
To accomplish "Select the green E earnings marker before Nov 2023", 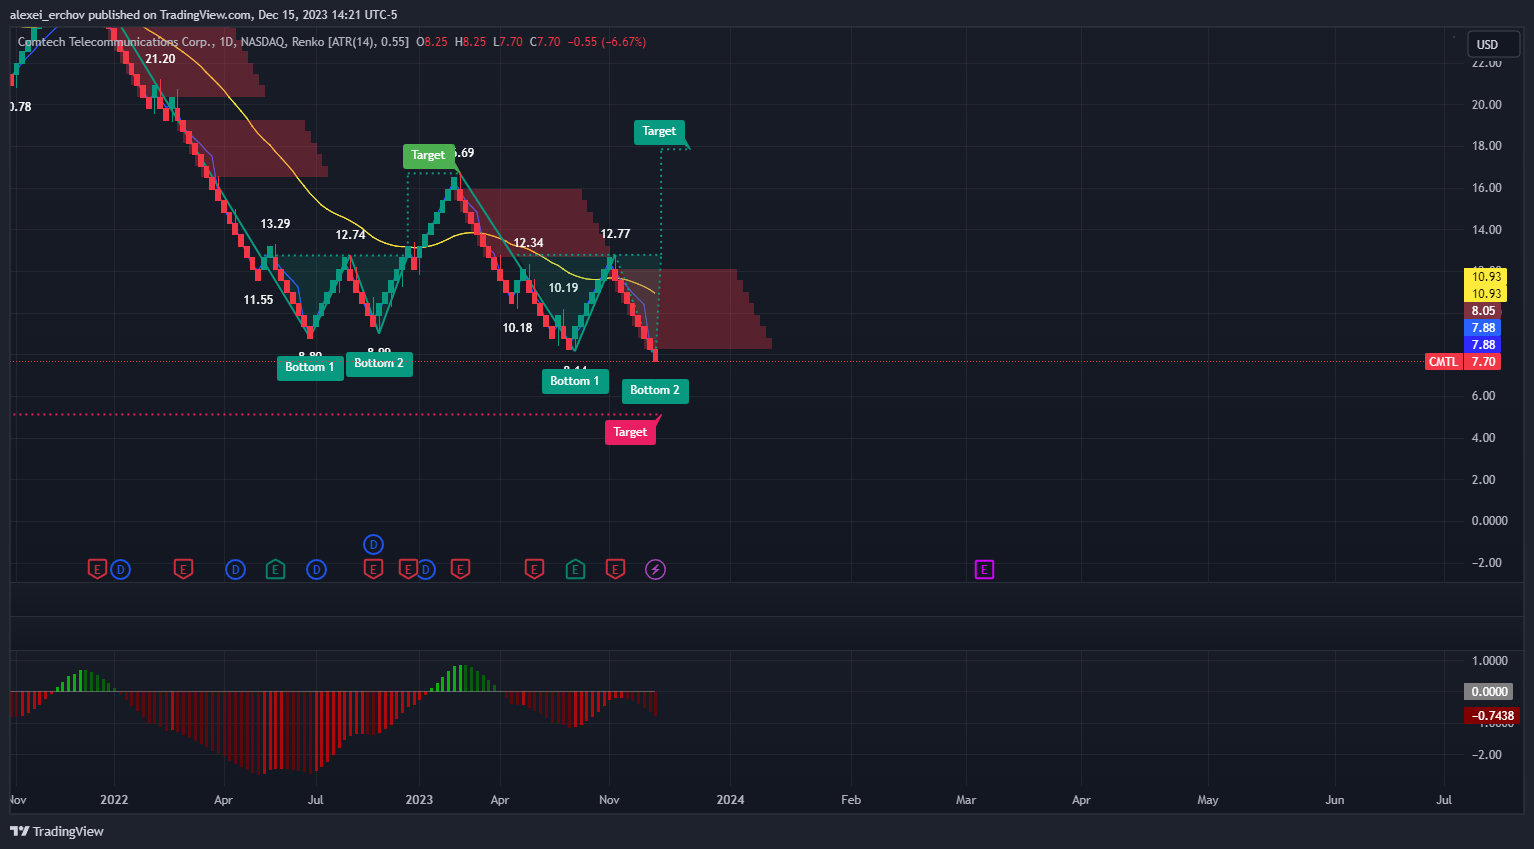I will pos(575,569).
